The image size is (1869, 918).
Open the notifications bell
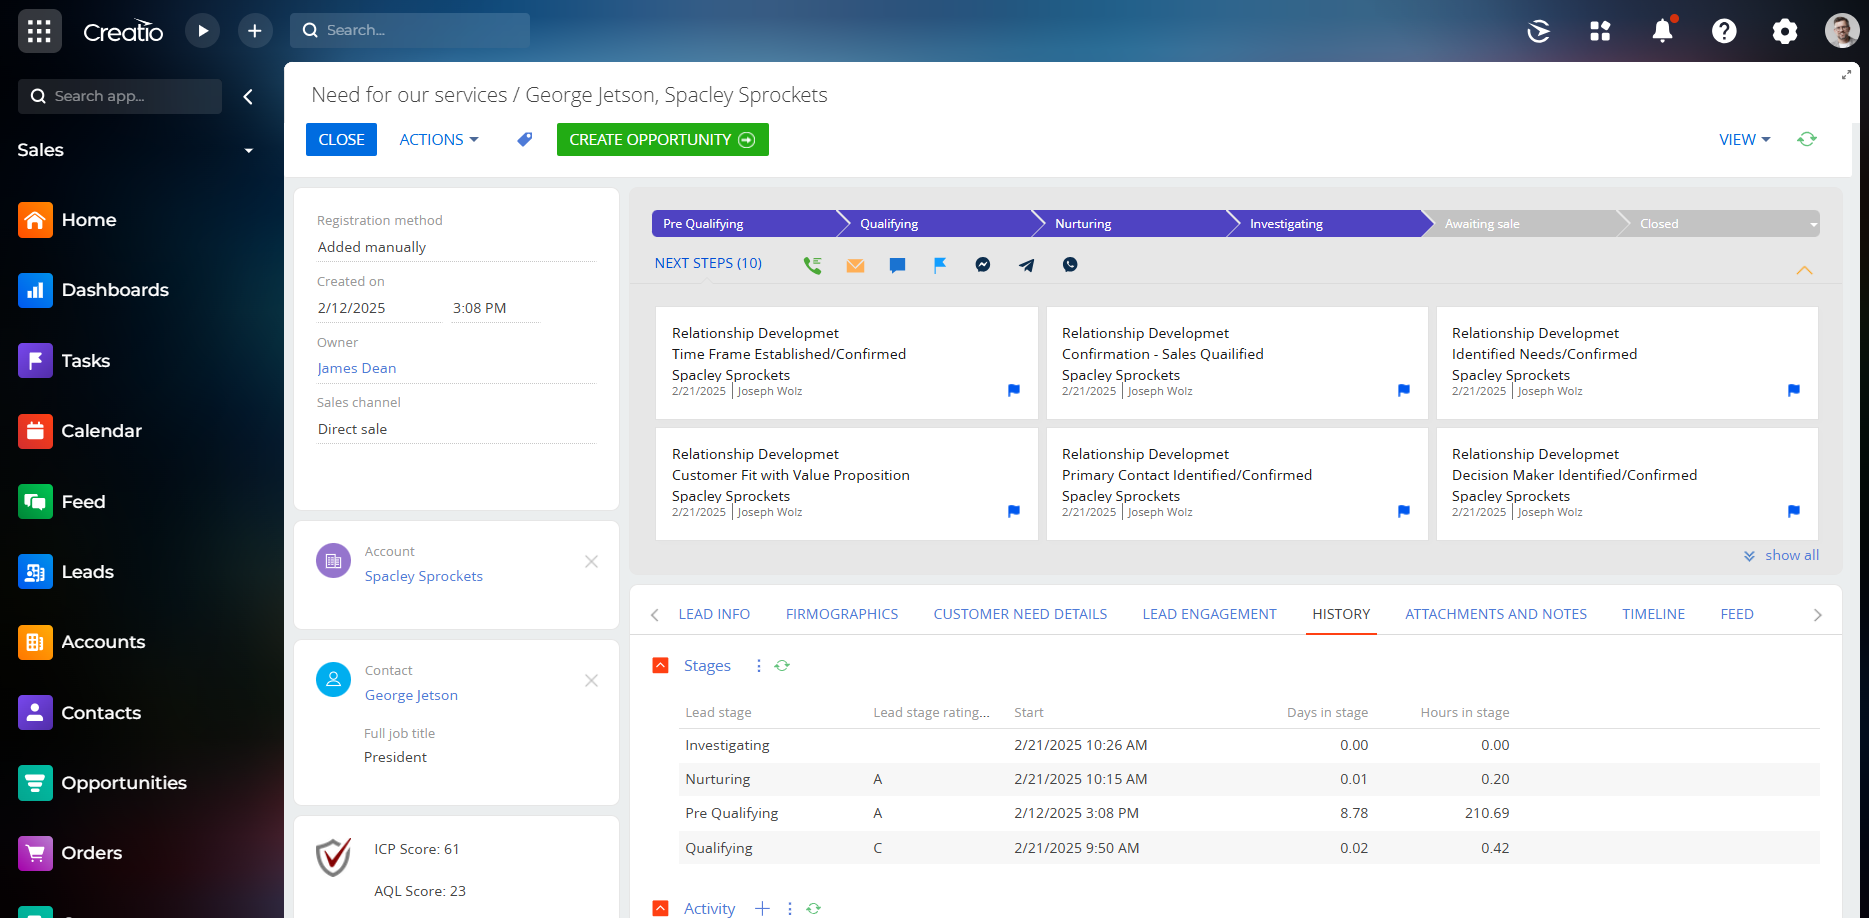pyautogui.click(x=1662, y=31)
